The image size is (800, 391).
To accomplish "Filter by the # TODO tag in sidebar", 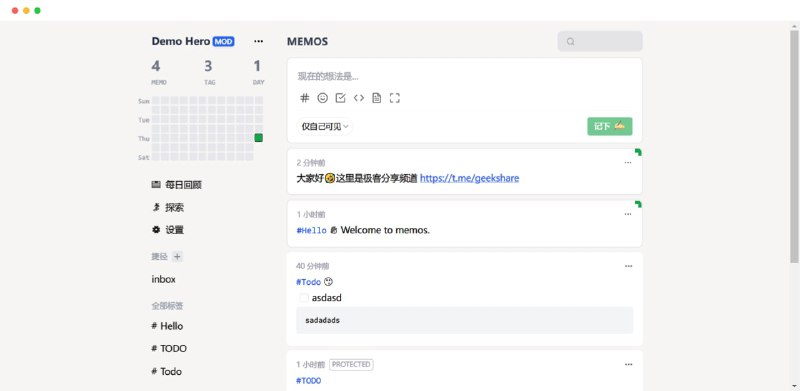I will [x=169, y=349].
